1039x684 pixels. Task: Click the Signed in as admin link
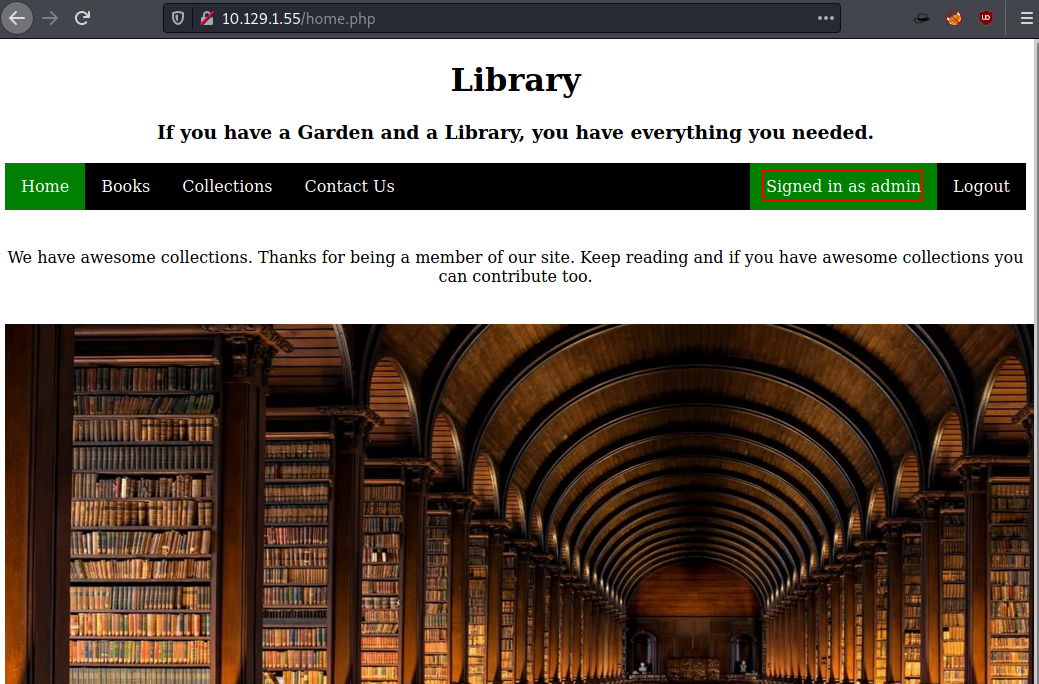pyautogui.click(x=843, y=186)
